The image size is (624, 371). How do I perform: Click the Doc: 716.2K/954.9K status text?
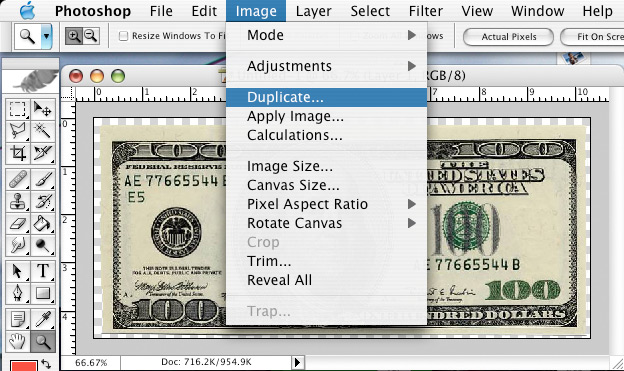[x=206, y=362]
